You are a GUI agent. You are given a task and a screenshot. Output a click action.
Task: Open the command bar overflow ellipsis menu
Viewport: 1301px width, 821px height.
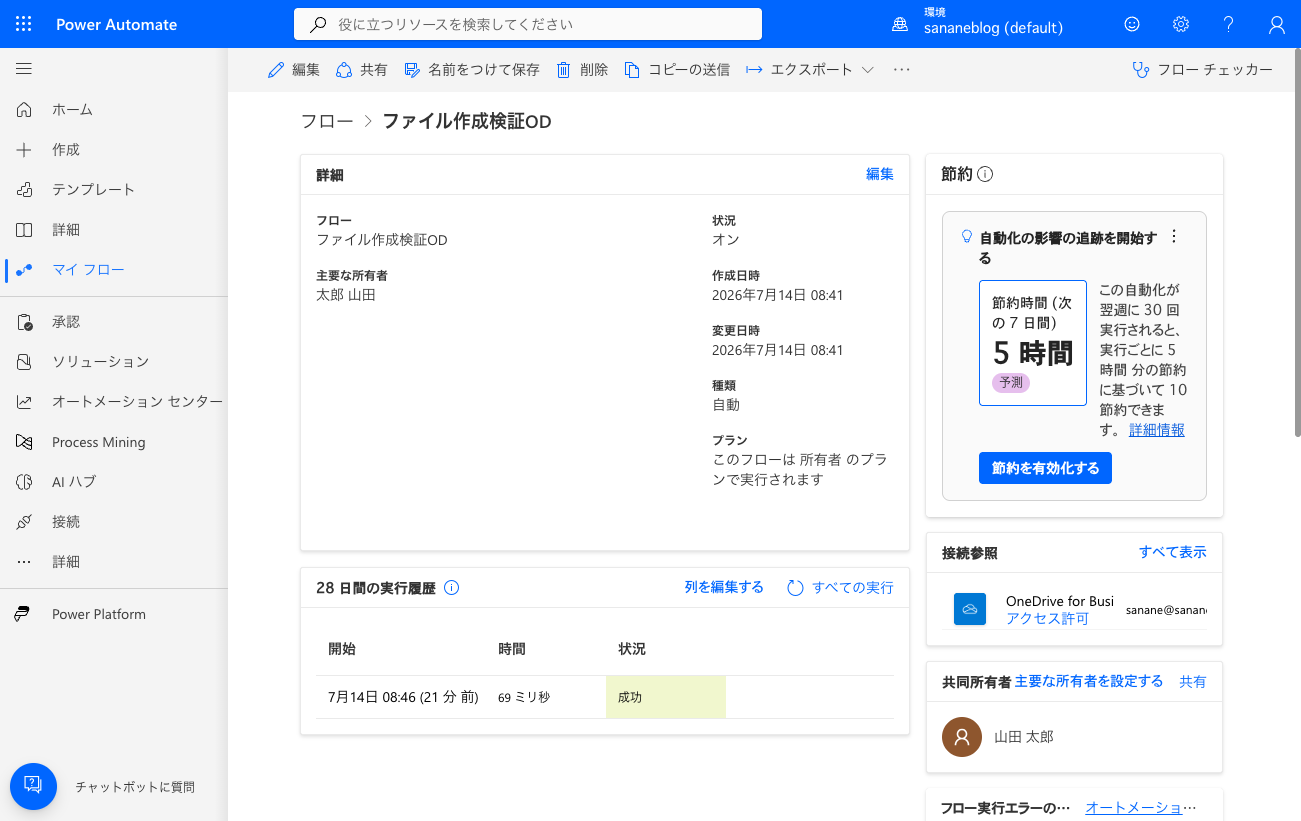(x=902, y=69)
